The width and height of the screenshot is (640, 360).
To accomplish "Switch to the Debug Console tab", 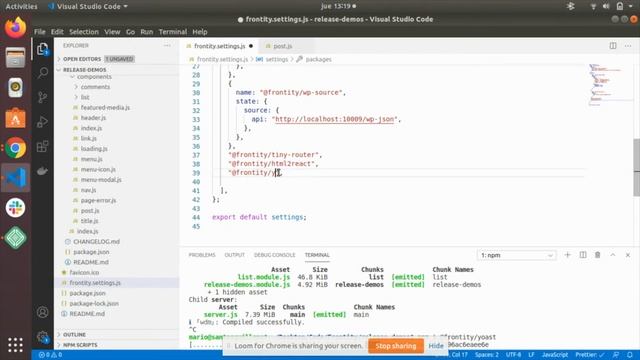I will 274,255.
